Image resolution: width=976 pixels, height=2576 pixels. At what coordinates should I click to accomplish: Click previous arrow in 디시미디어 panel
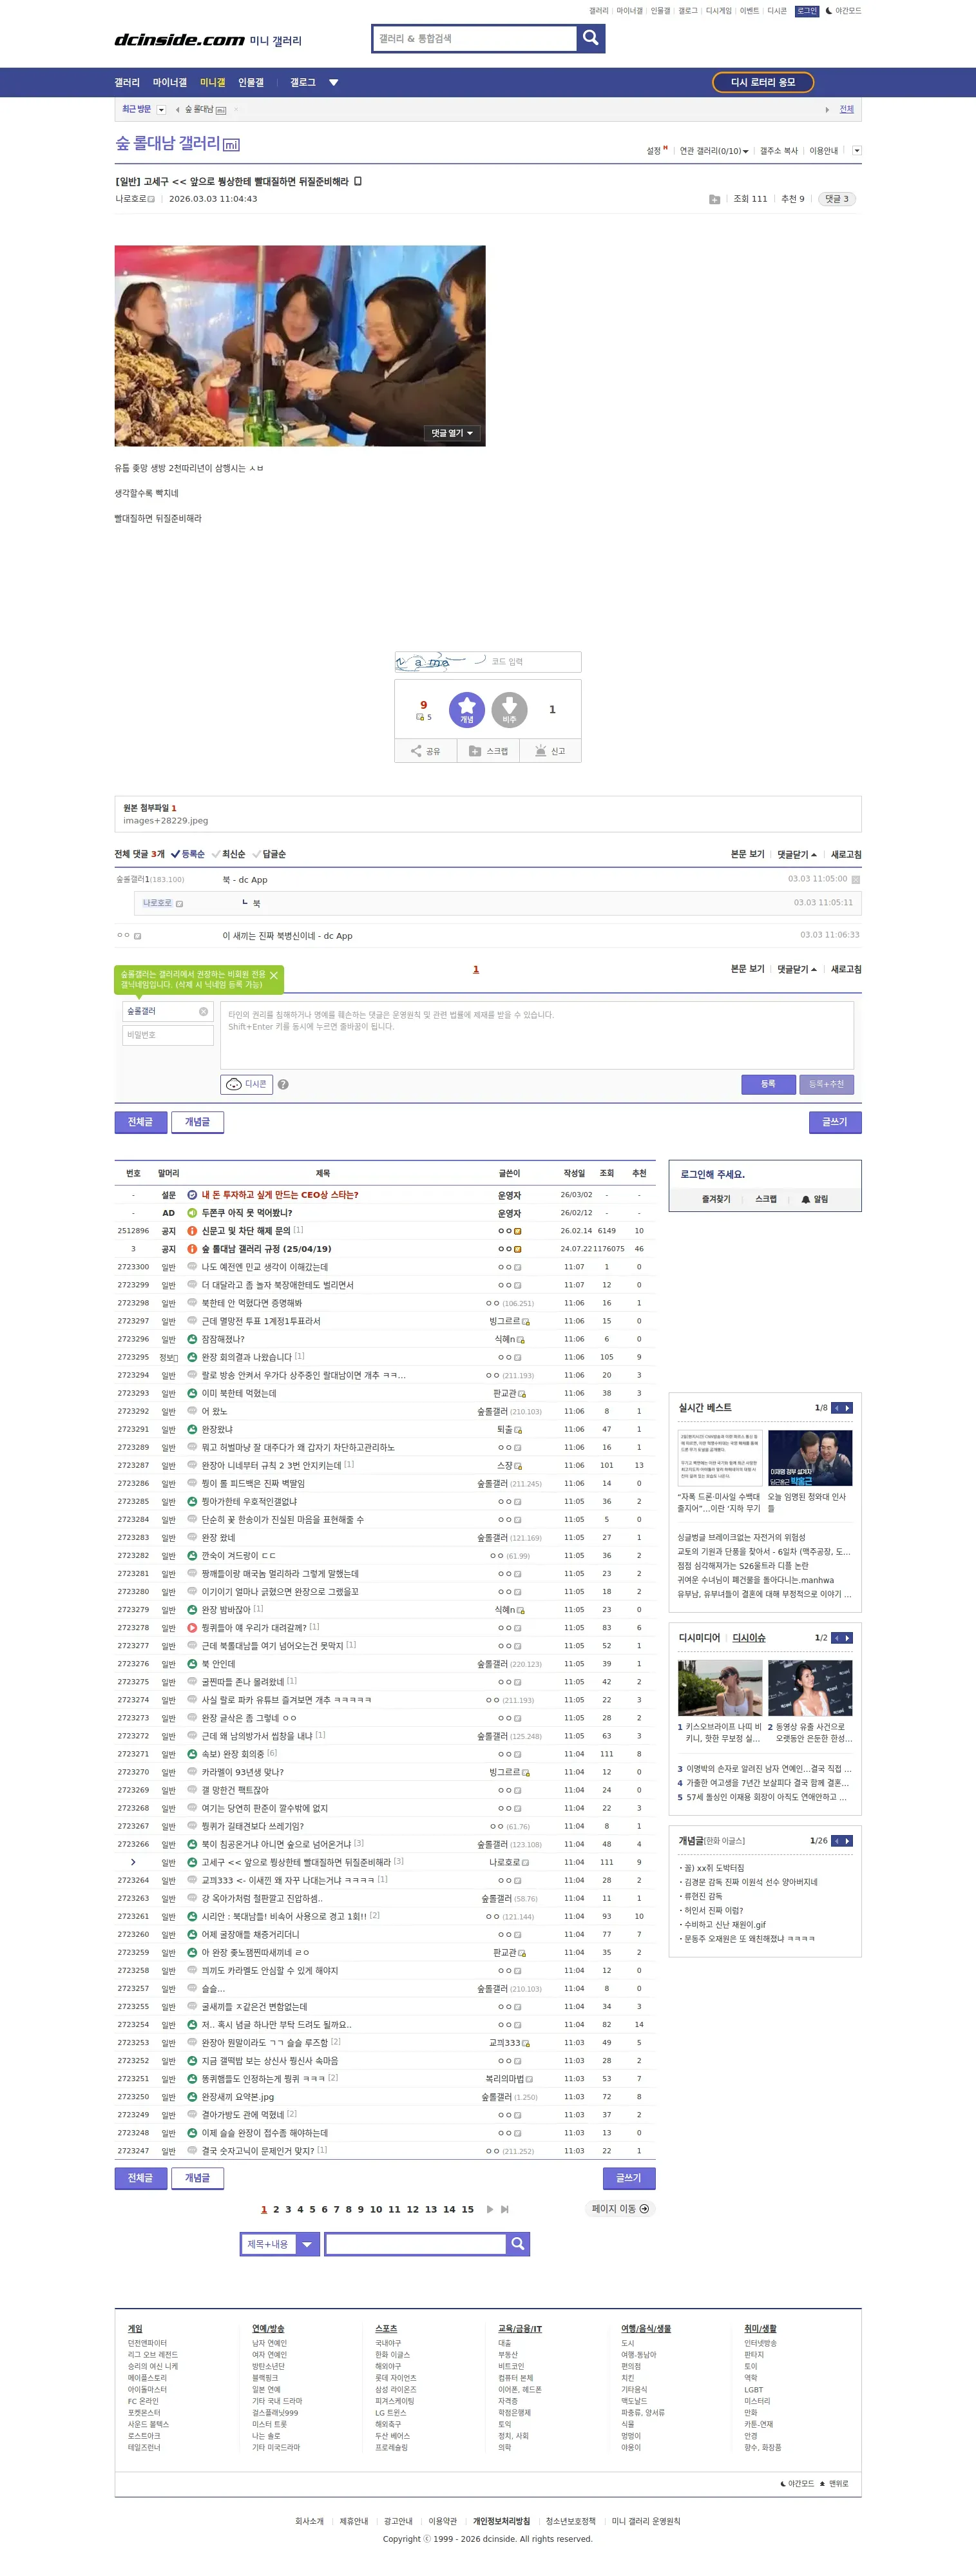[837, 1638]
